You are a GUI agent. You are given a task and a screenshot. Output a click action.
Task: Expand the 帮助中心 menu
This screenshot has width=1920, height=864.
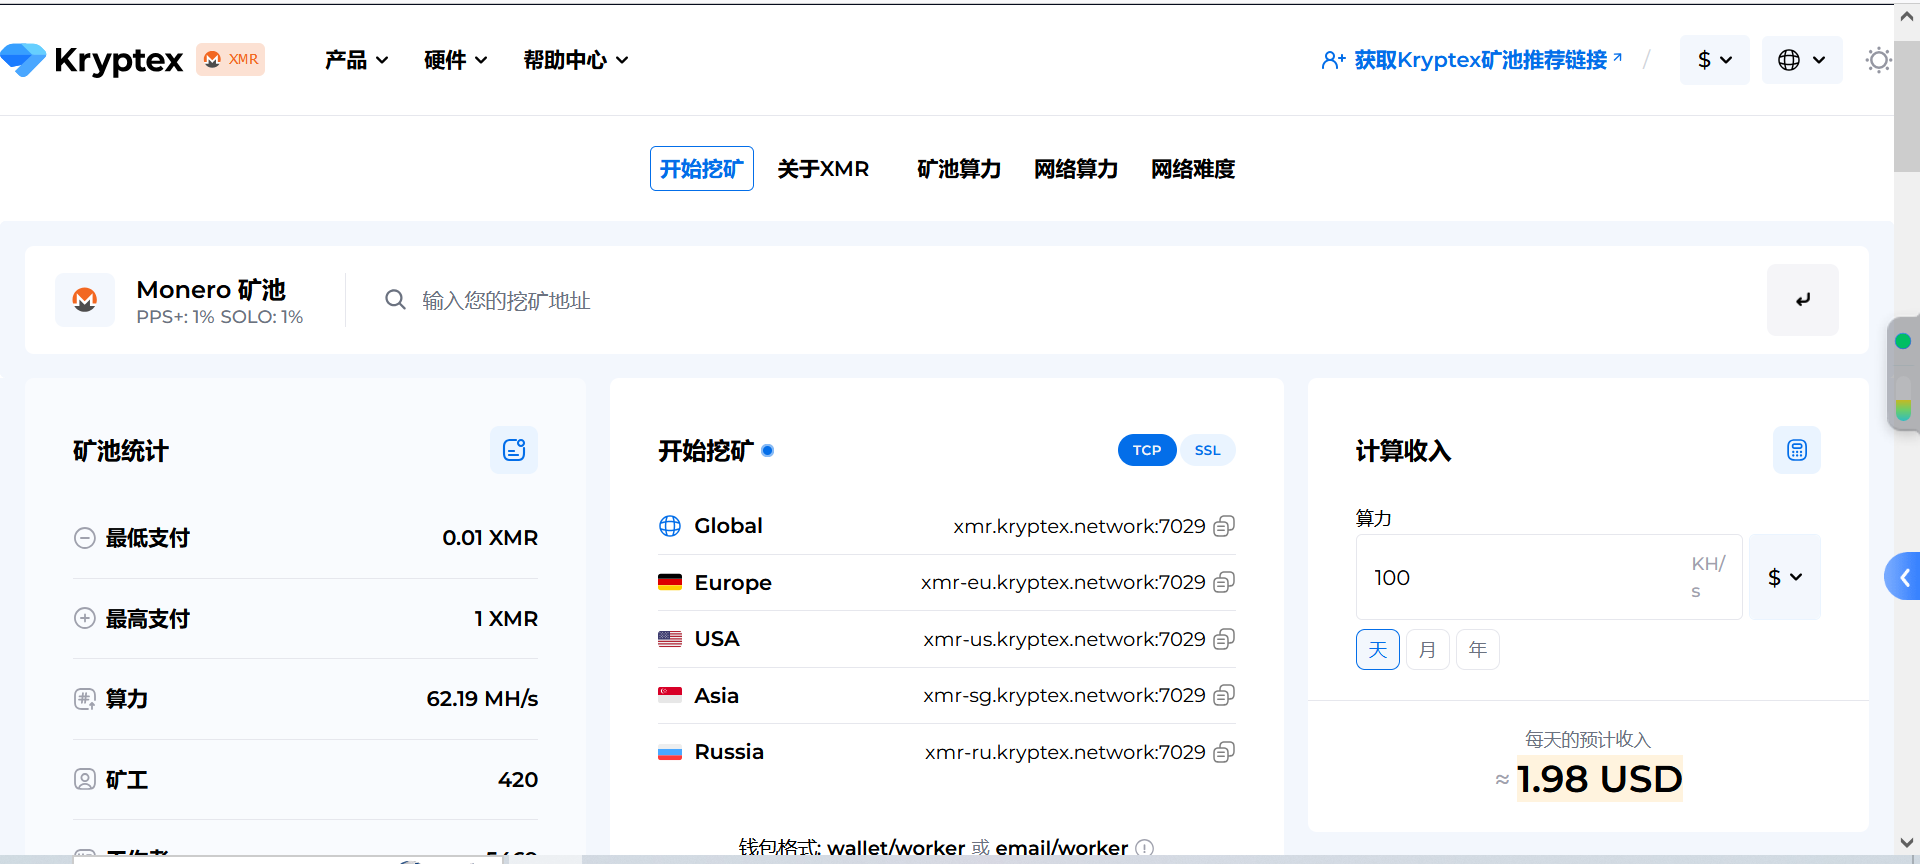(x=577, y=60)
